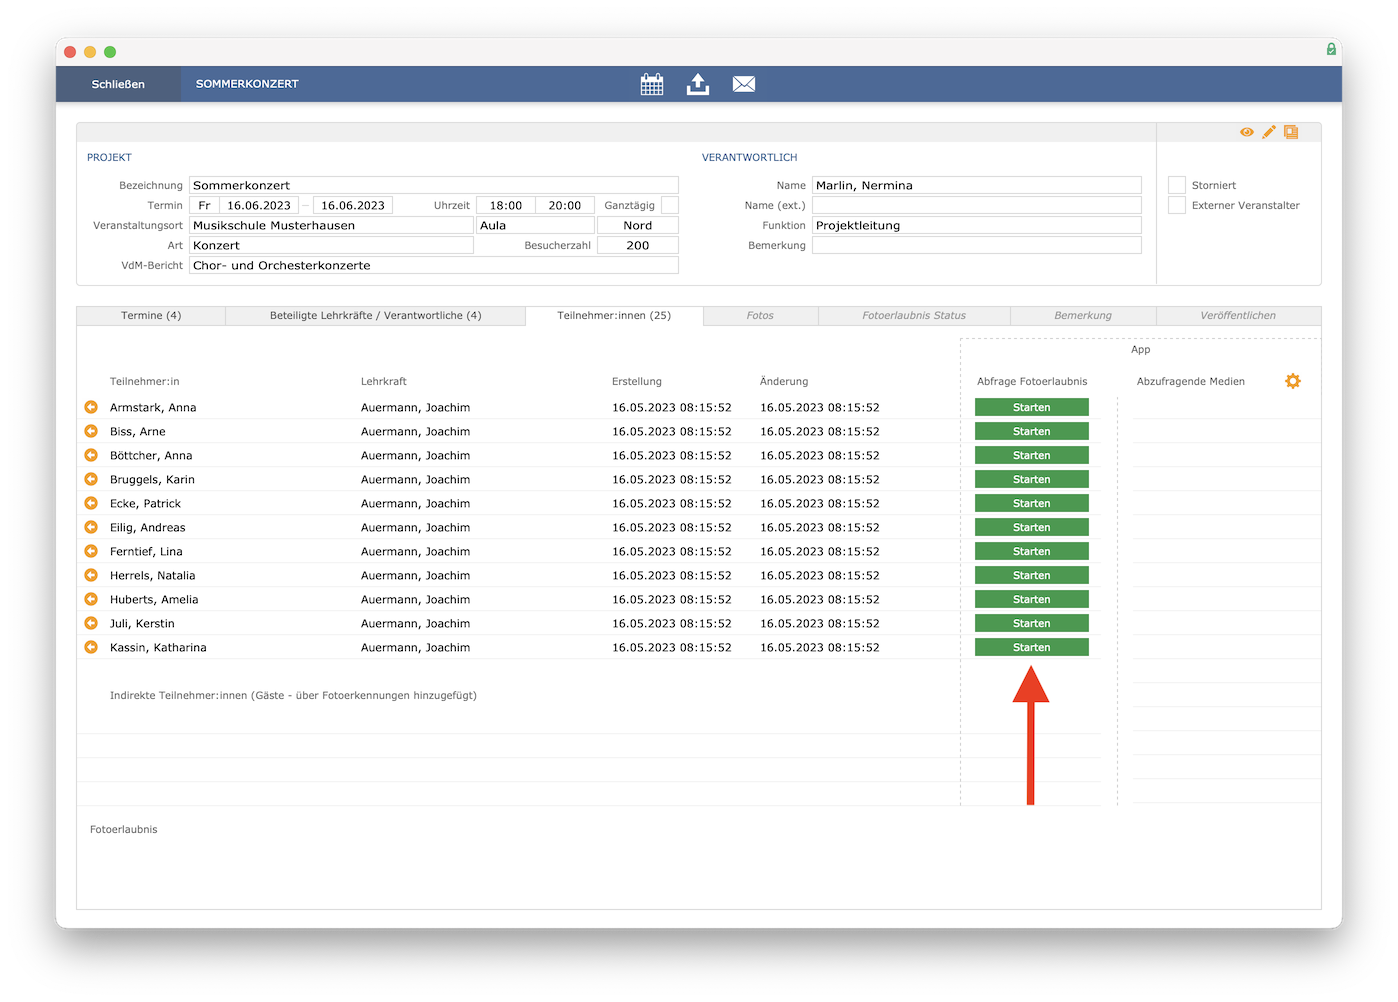Image resolution: width=1398 pixels, height=1002 pixels.
Task: Click the green lock icon
Action: tap(1331, 49)
